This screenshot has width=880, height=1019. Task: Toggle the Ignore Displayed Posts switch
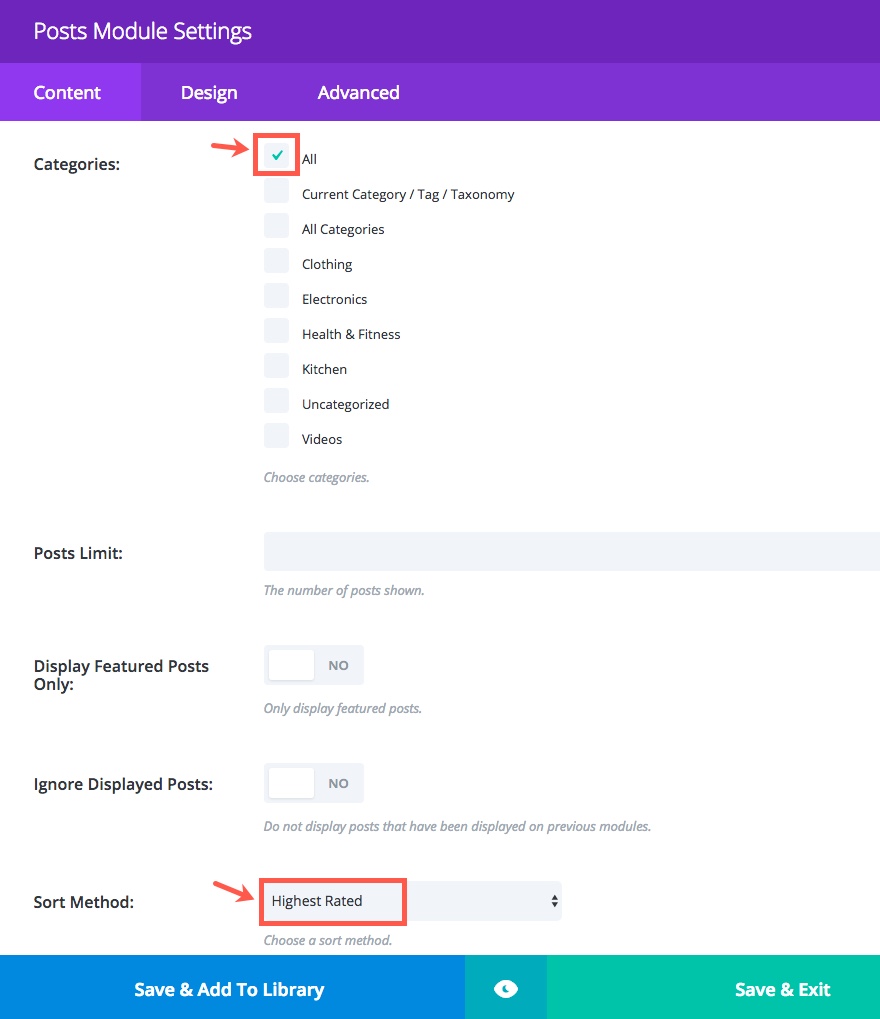313,783
